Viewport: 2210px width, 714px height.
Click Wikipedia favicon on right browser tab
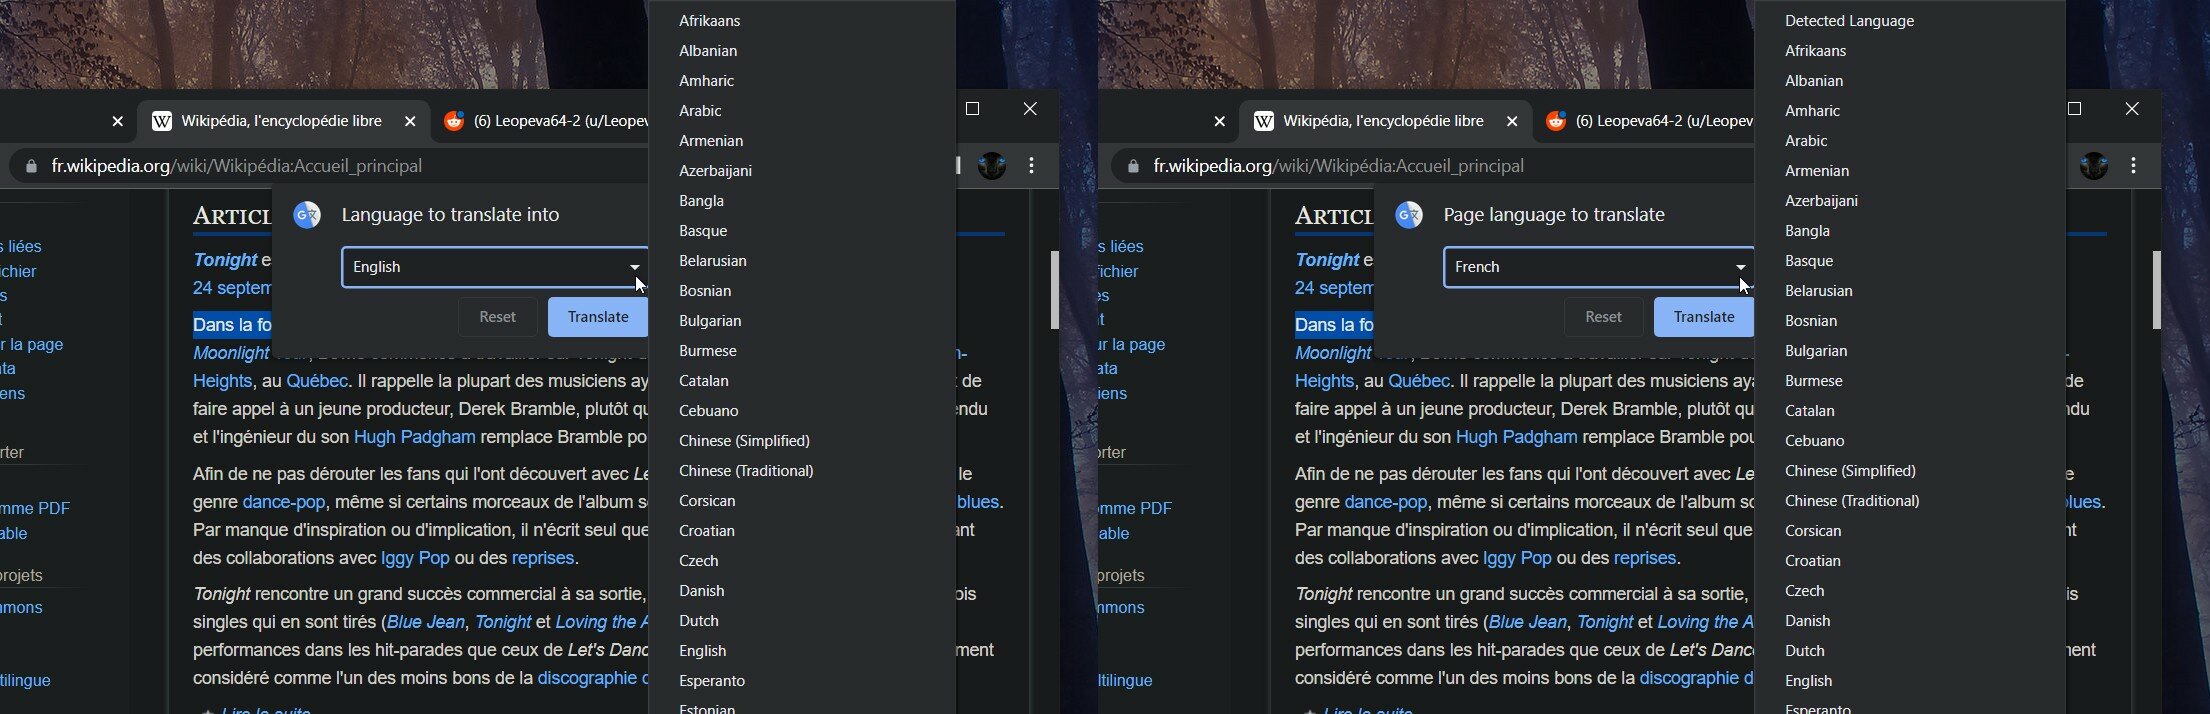coord(1264,121)
